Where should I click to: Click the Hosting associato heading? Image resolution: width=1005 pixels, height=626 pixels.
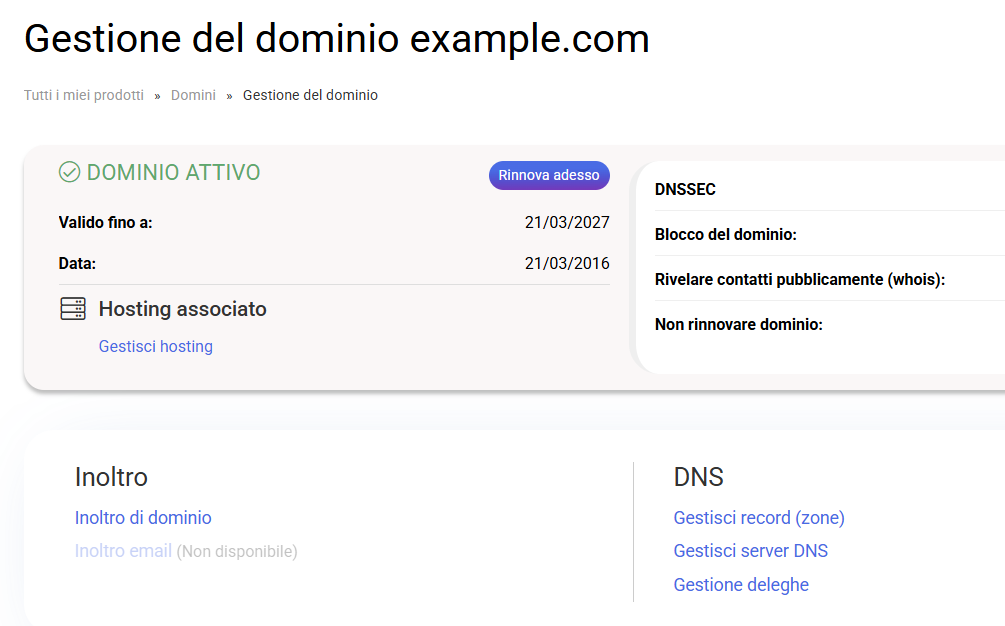[182, 309]
